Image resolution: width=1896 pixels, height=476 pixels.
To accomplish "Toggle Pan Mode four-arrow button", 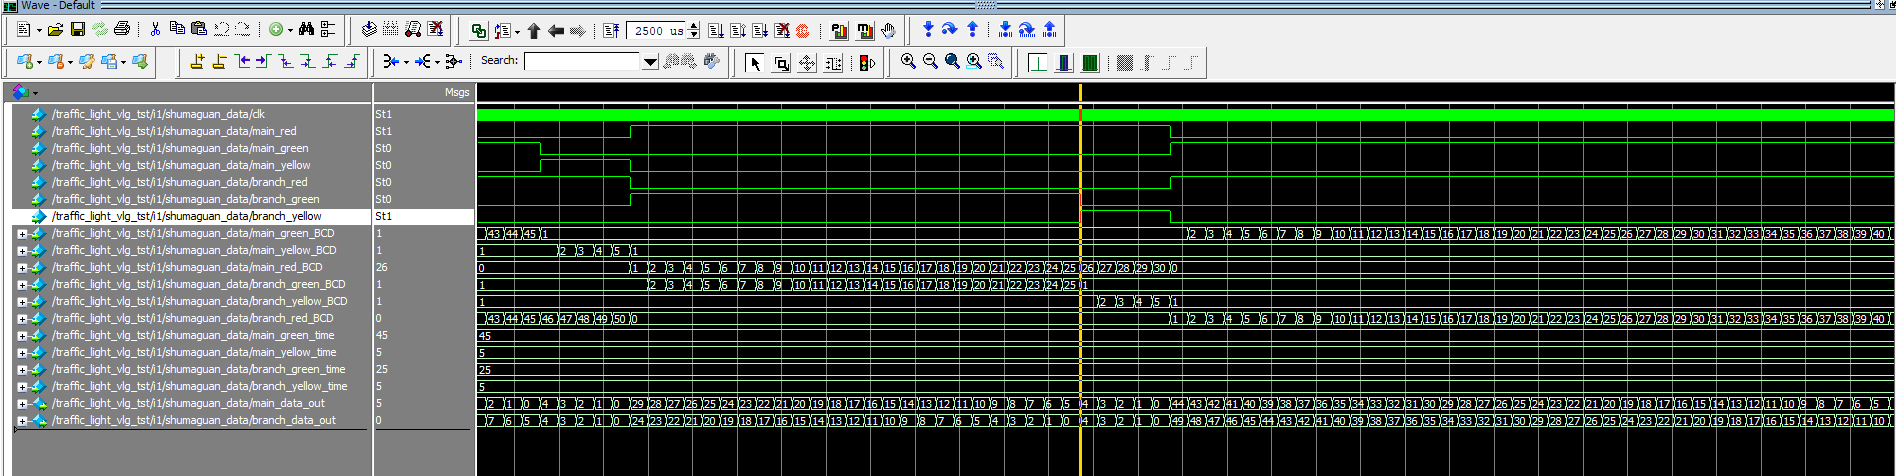I will click(x=807, y=63).
